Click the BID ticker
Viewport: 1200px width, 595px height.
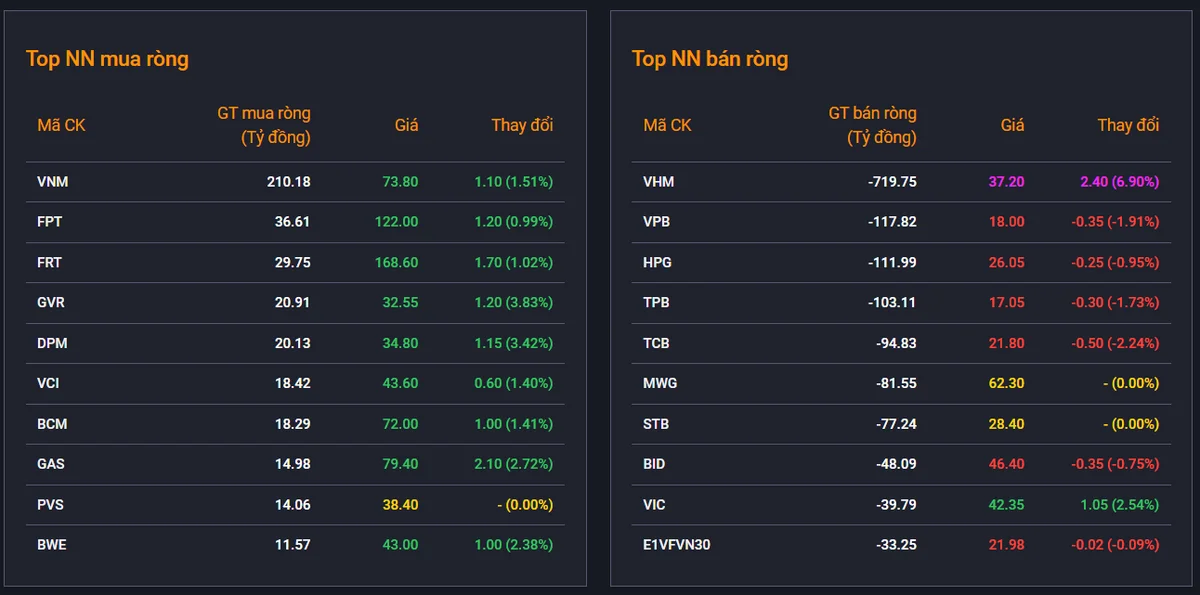pos(655,464)
